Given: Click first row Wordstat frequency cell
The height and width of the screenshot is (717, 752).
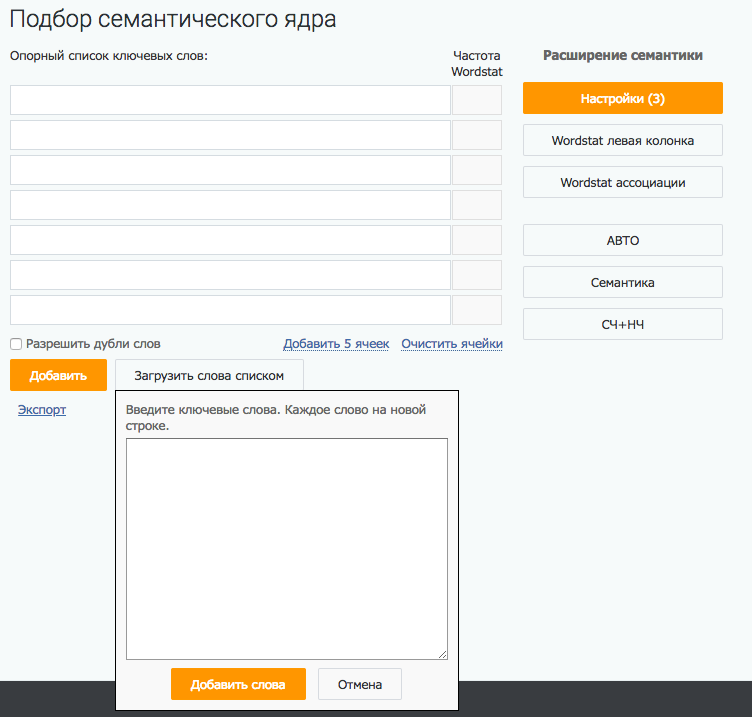Looking at the screenshot, I should [477, 100].
